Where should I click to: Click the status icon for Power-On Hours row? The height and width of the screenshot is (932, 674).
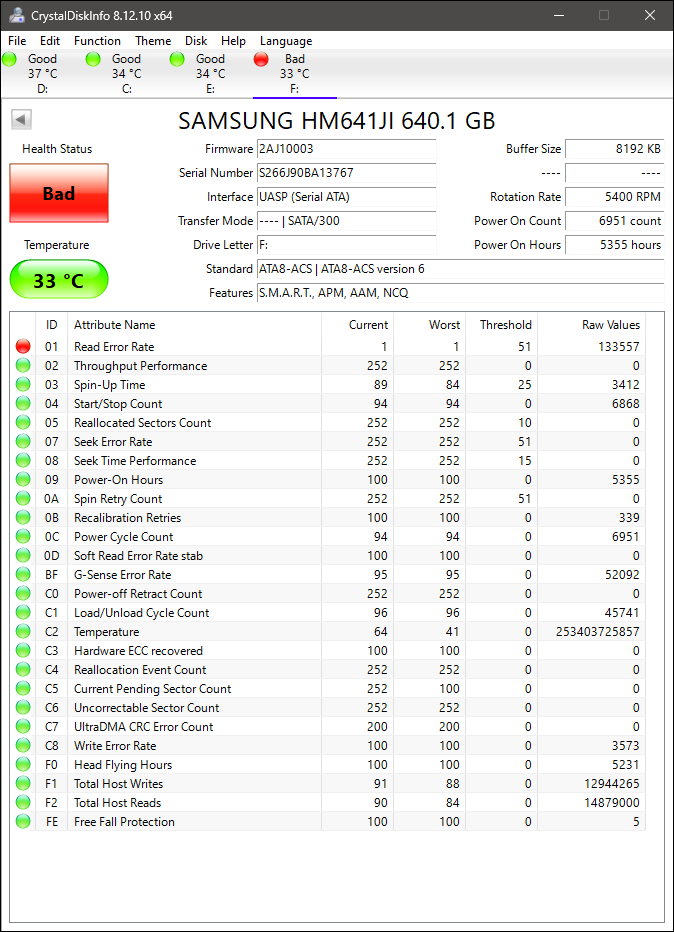(23, 479)
